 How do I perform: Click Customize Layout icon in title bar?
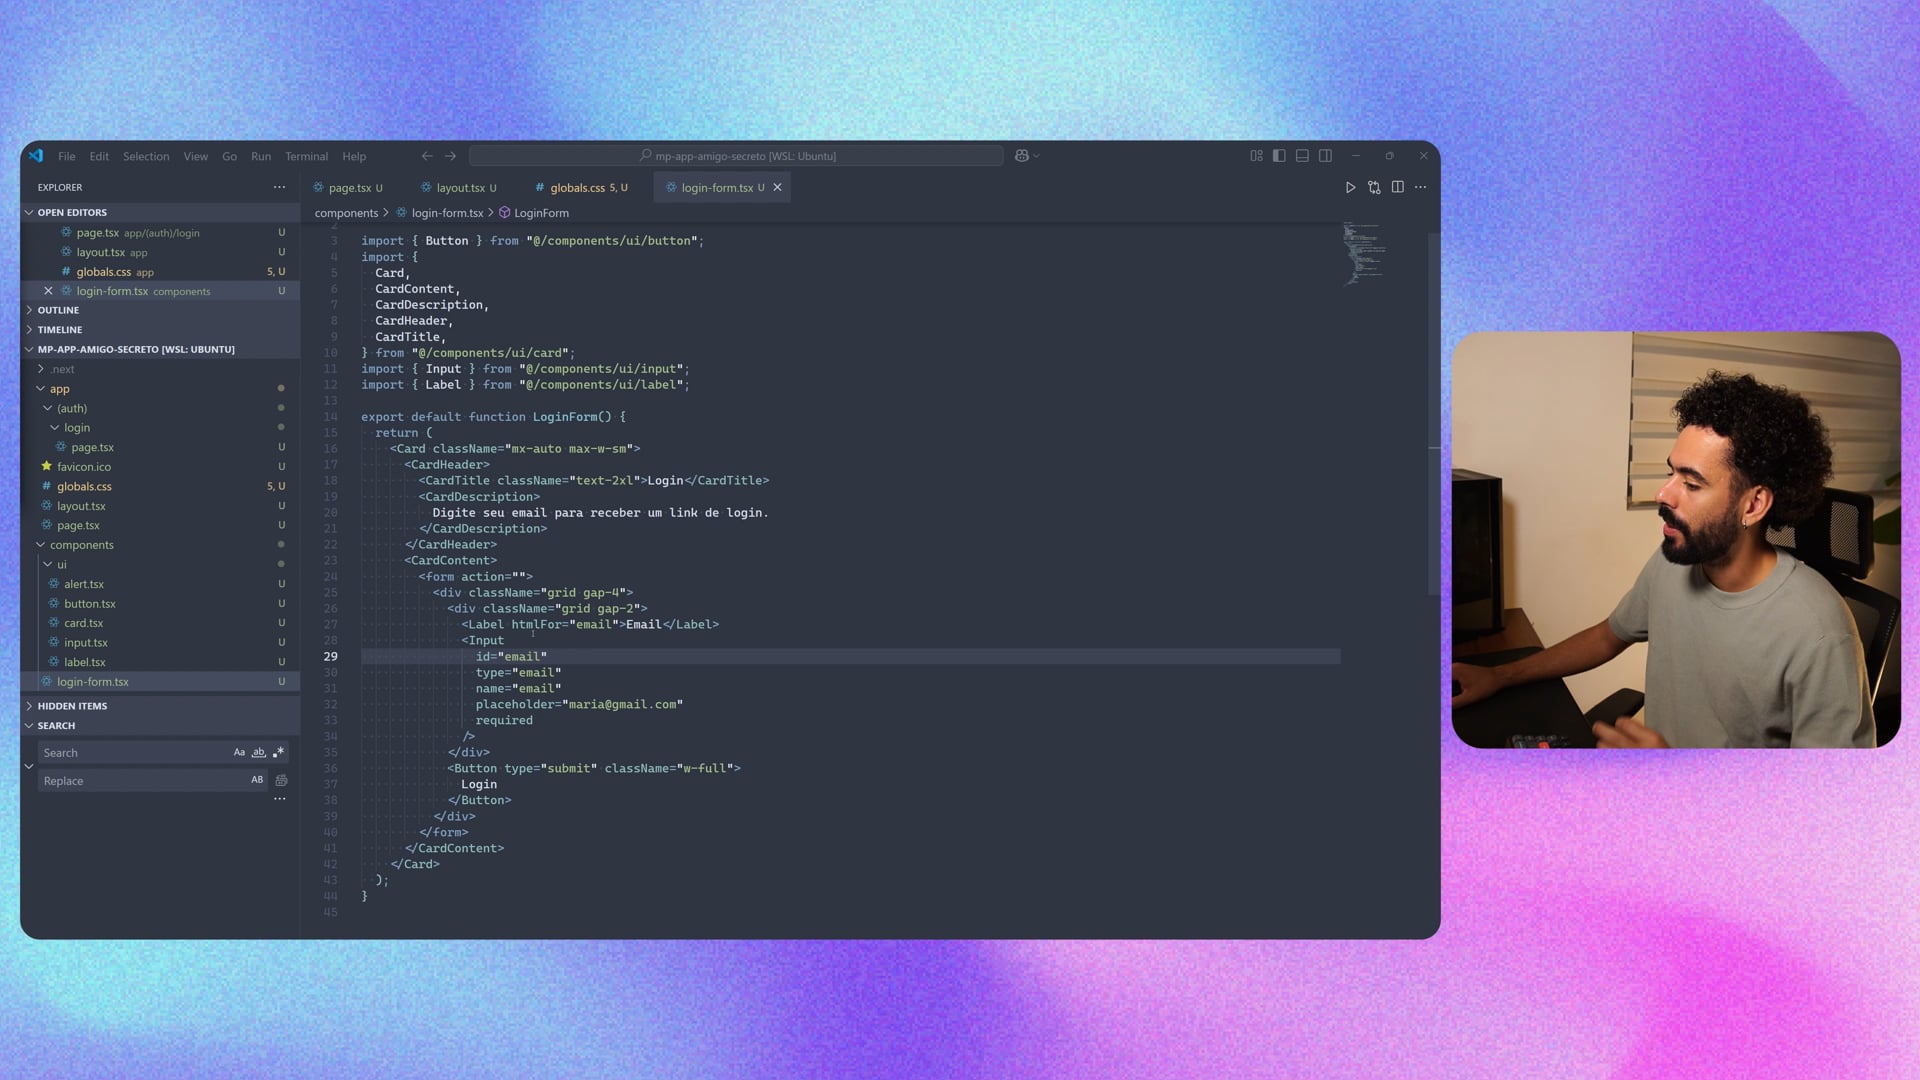pyautogui.click(x=1256, y=156)
